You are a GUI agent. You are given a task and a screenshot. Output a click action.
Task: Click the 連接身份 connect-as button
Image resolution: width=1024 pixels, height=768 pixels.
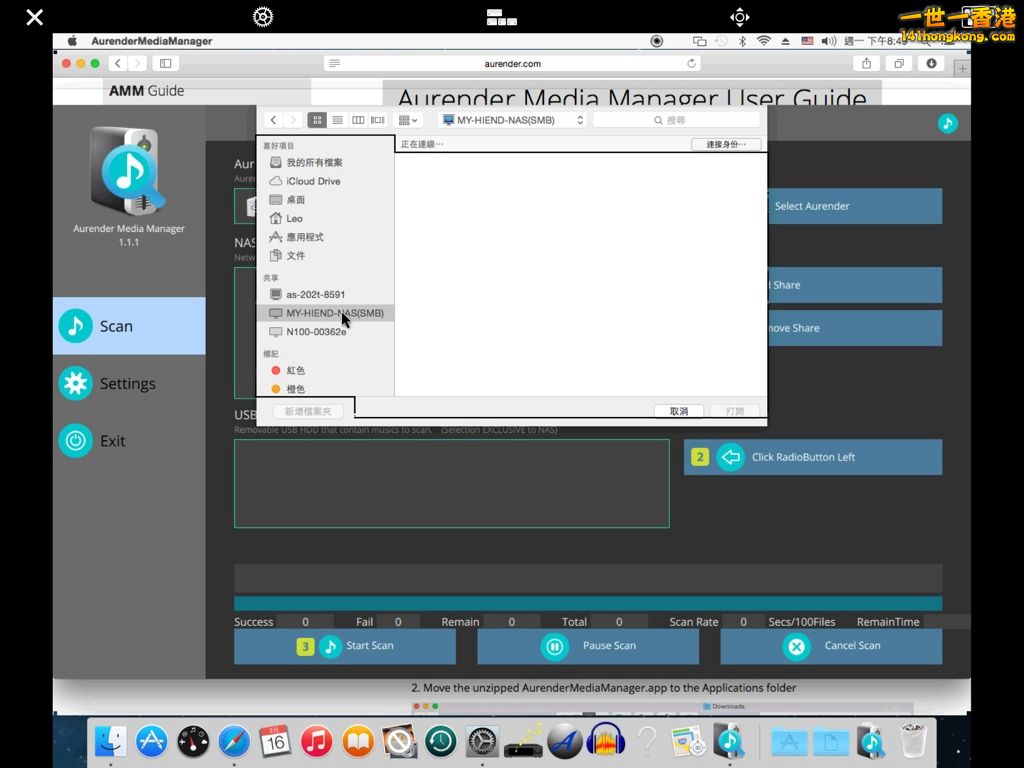pos(726,144)
